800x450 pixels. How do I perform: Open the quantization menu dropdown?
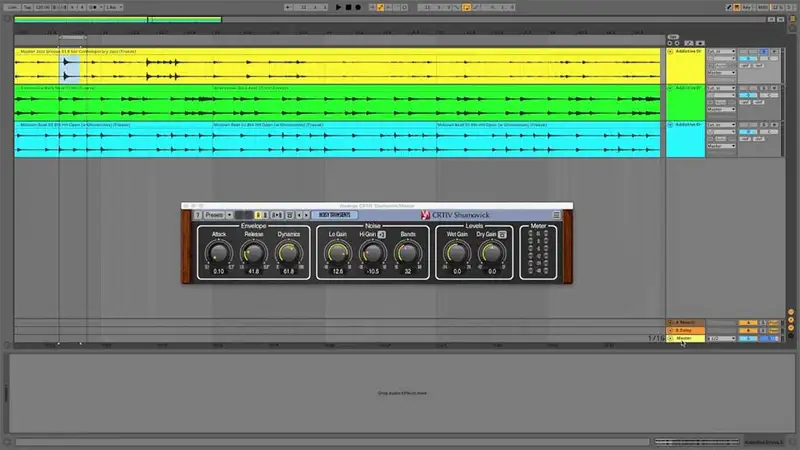pos(114,7)
